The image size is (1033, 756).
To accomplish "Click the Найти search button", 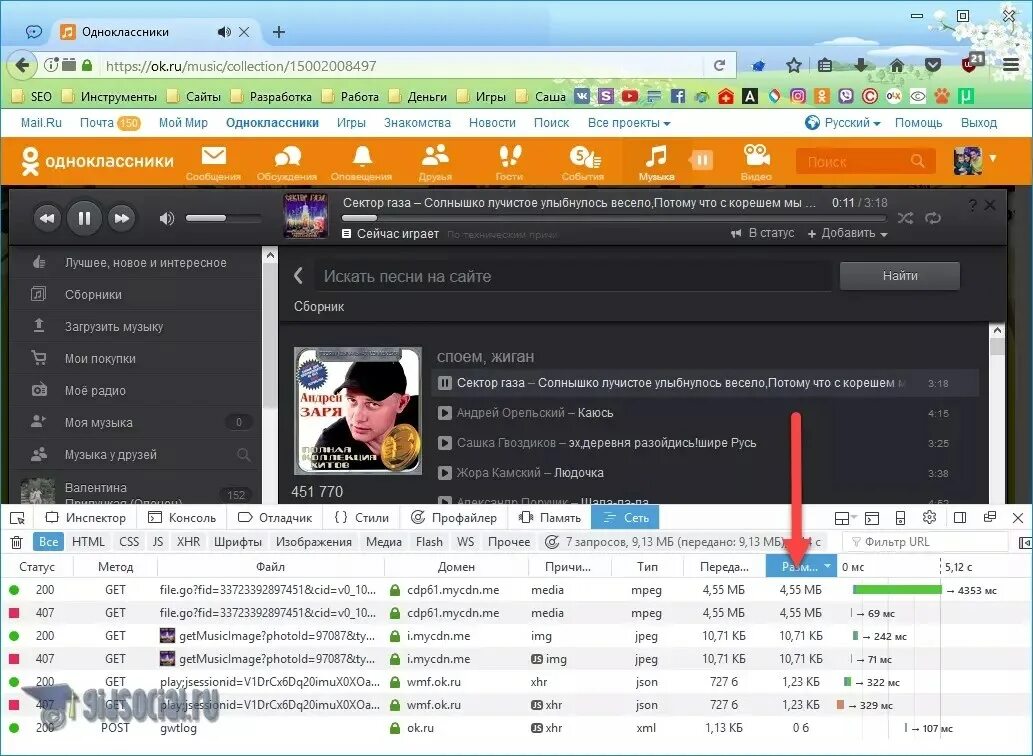I will [900, 276].
